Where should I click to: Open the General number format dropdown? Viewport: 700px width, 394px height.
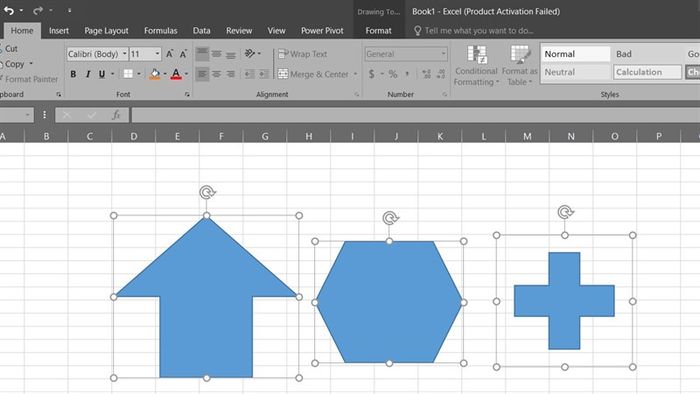pos(443,54)
